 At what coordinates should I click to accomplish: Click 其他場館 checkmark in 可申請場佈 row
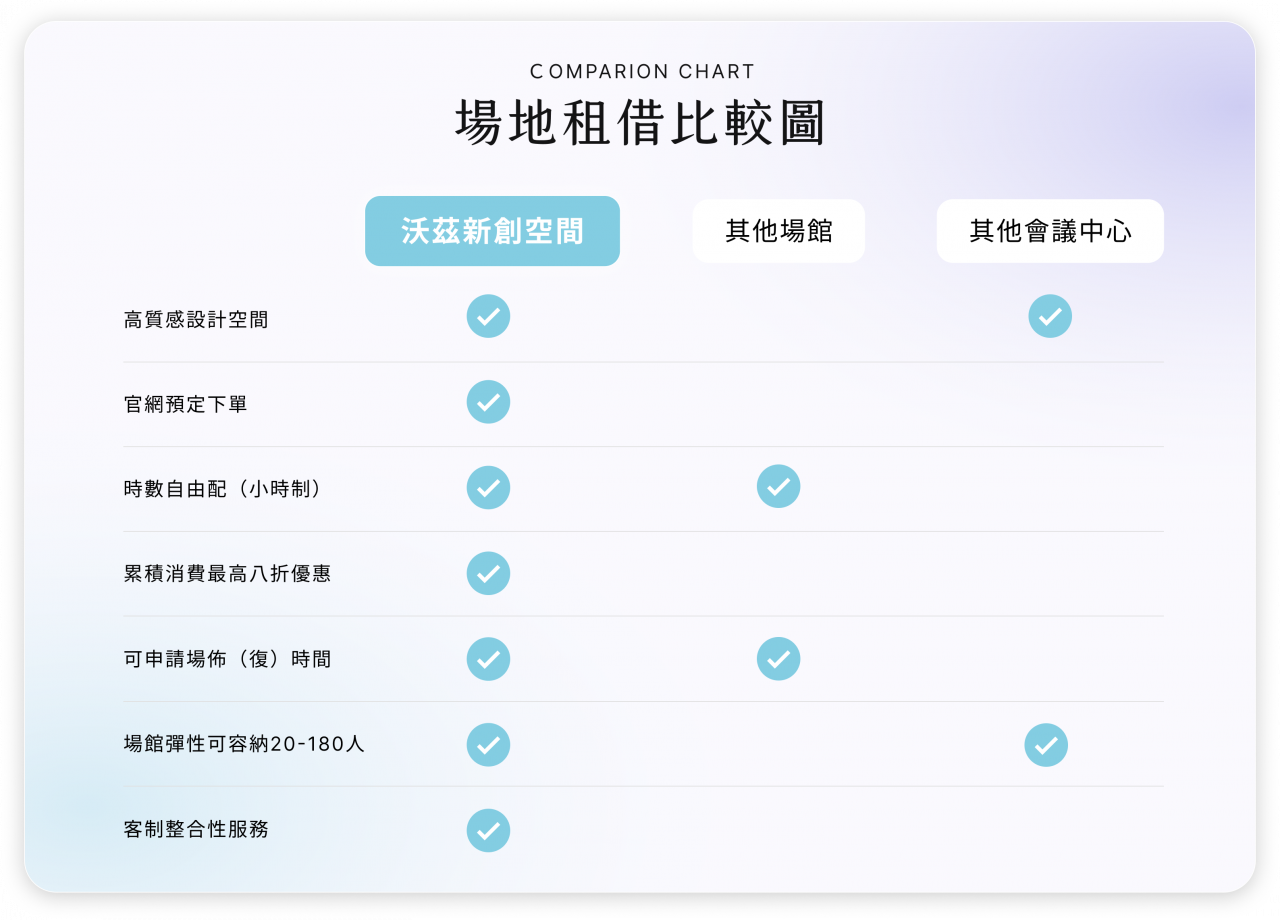click(778, 659)
